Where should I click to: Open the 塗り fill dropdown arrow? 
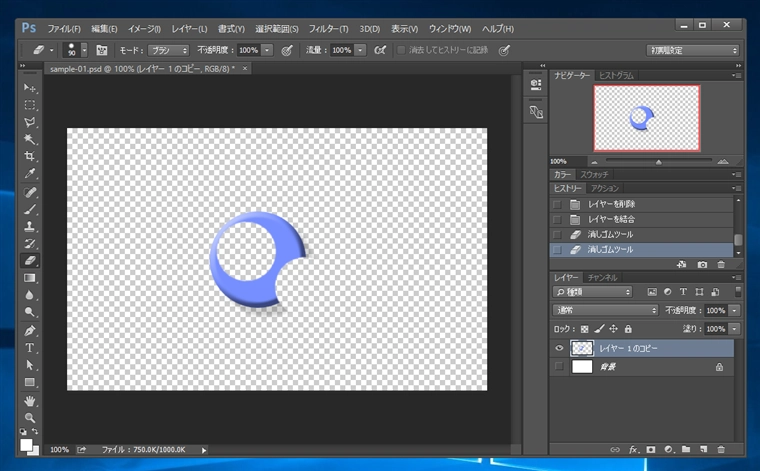click(x=735, y=329)
